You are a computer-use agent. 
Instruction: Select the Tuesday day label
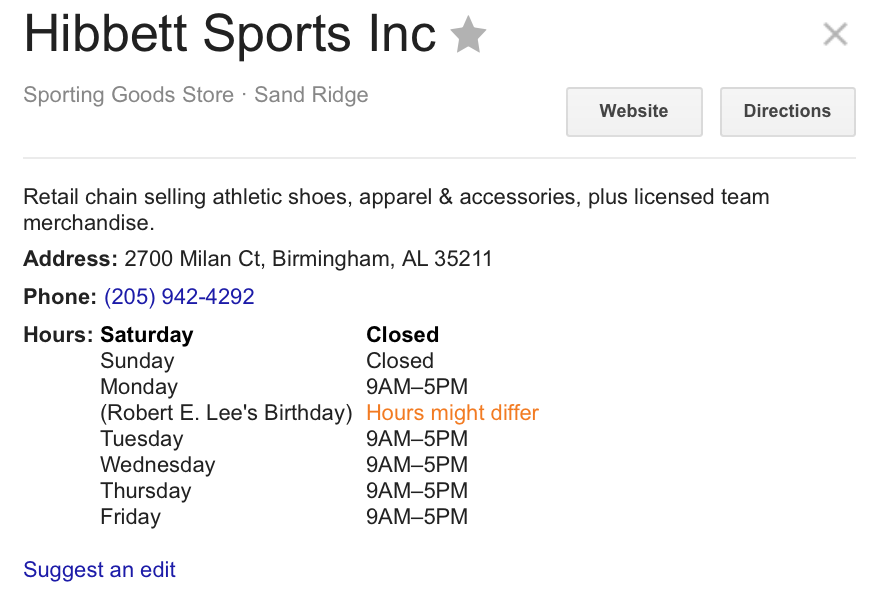(x=142, y=439)
